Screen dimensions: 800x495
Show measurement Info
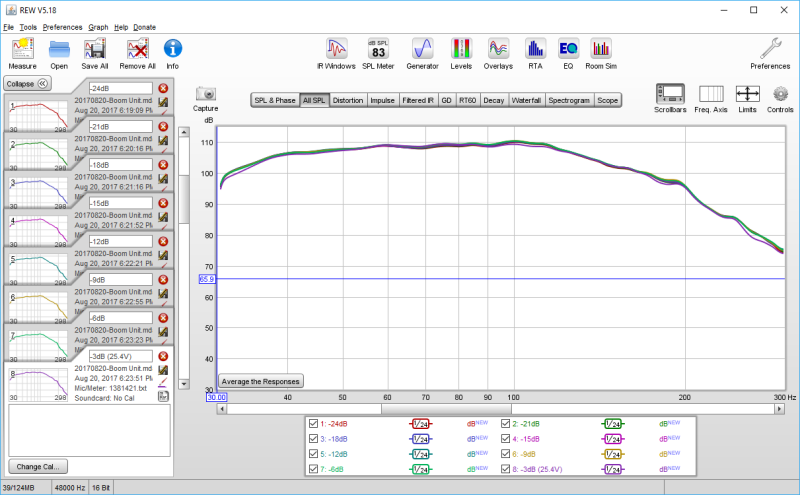(x=172, y=54)
